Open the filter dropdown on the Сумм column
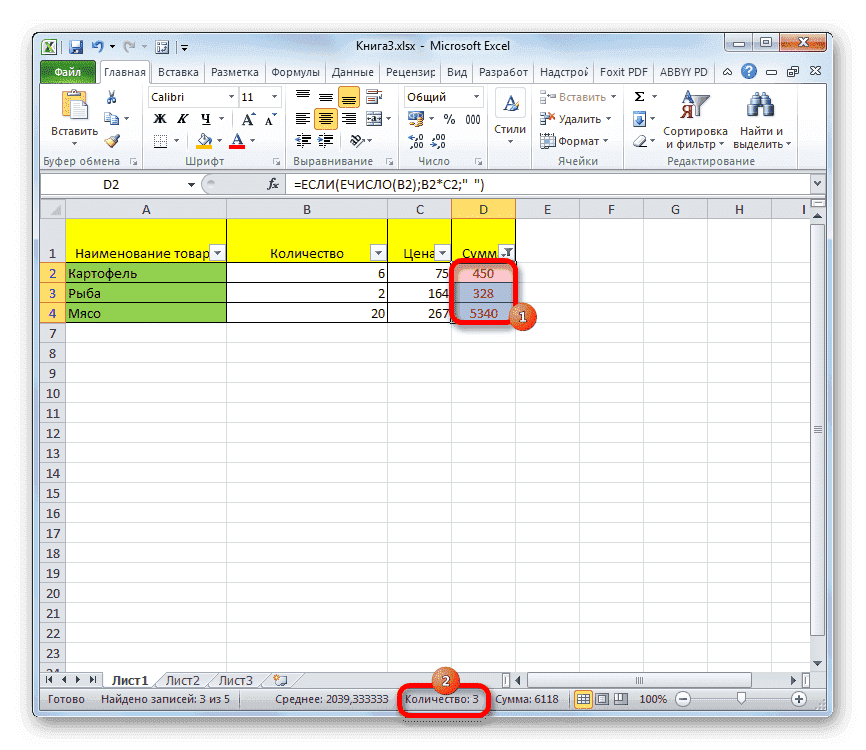 (x=507, y=251)
